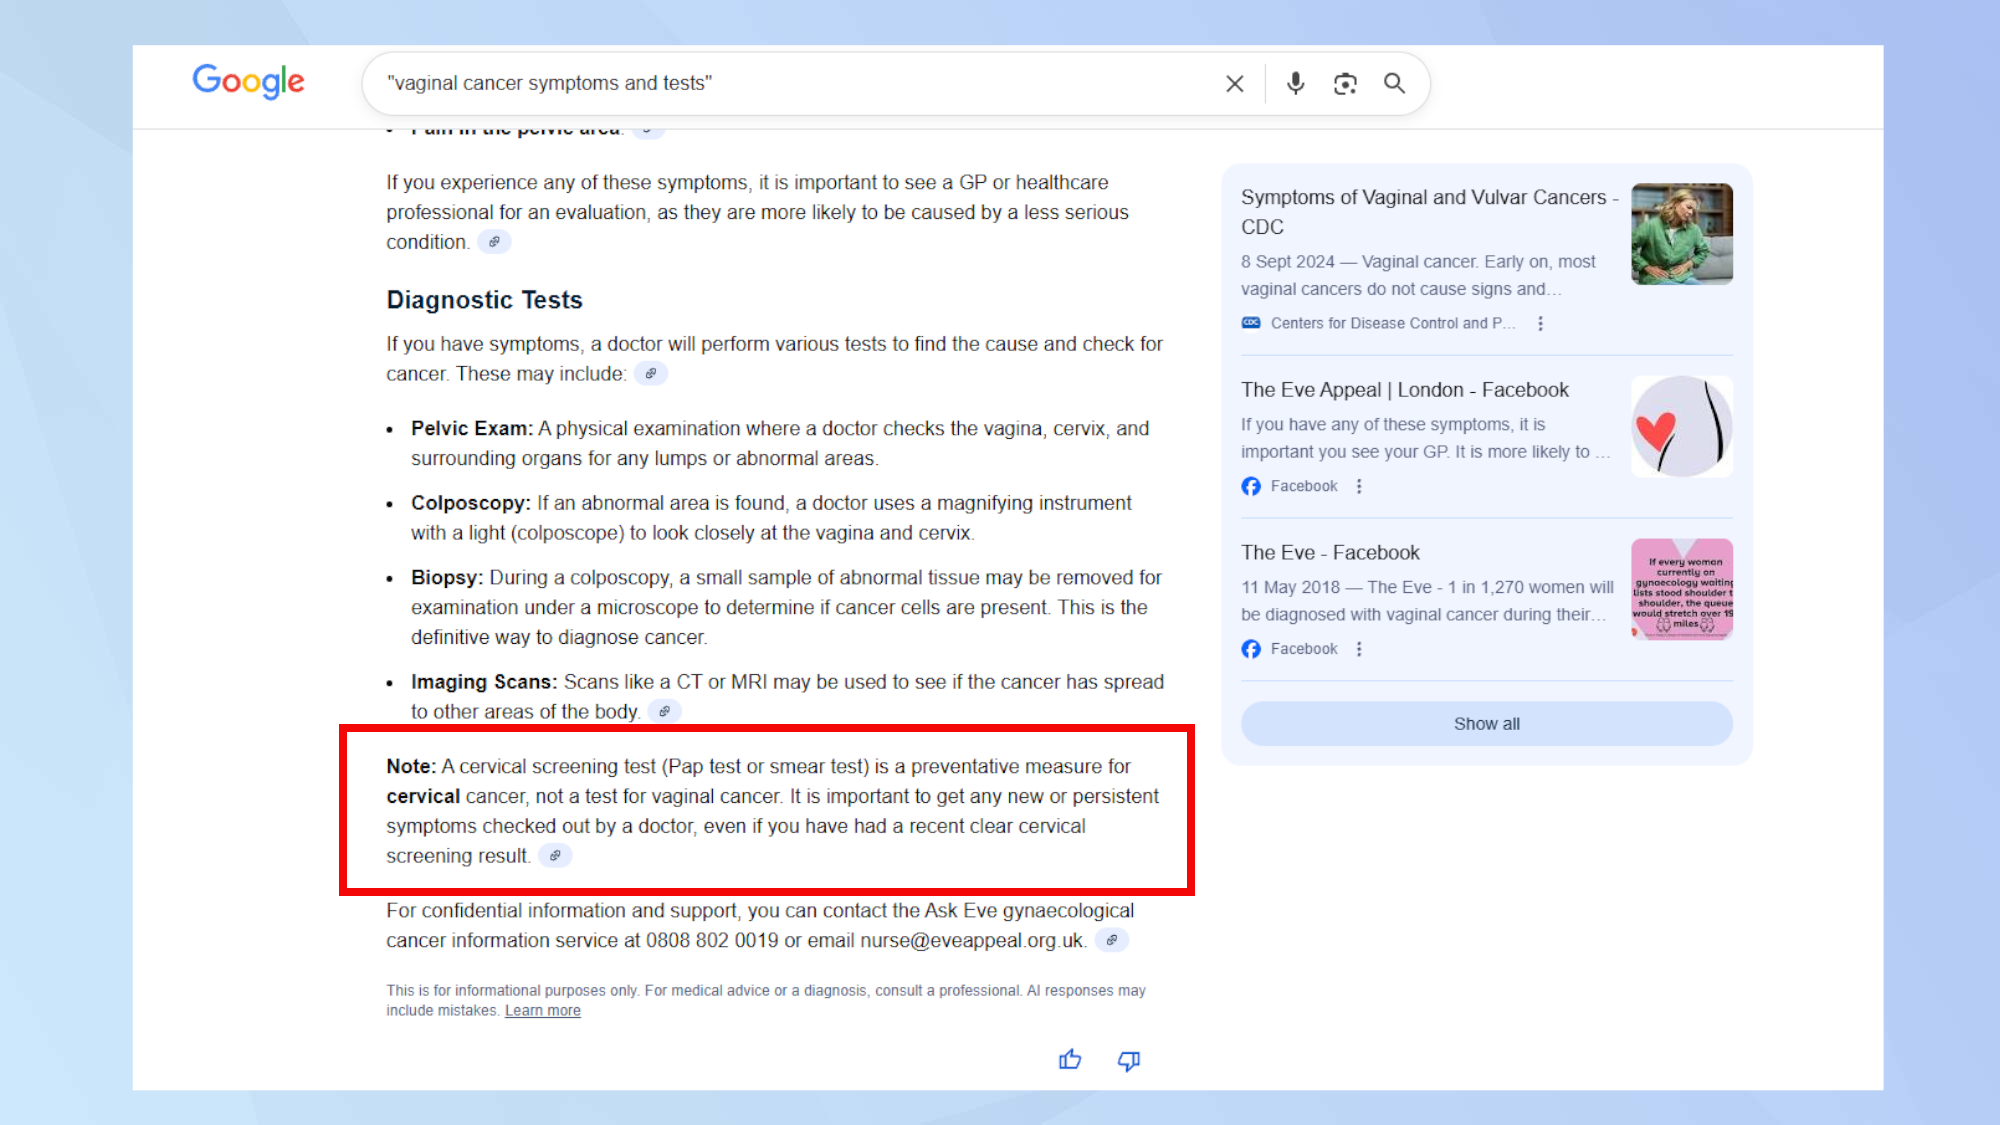
Task: Open The Eve Appeal London Facebook result
Action: coord(1404,390)
